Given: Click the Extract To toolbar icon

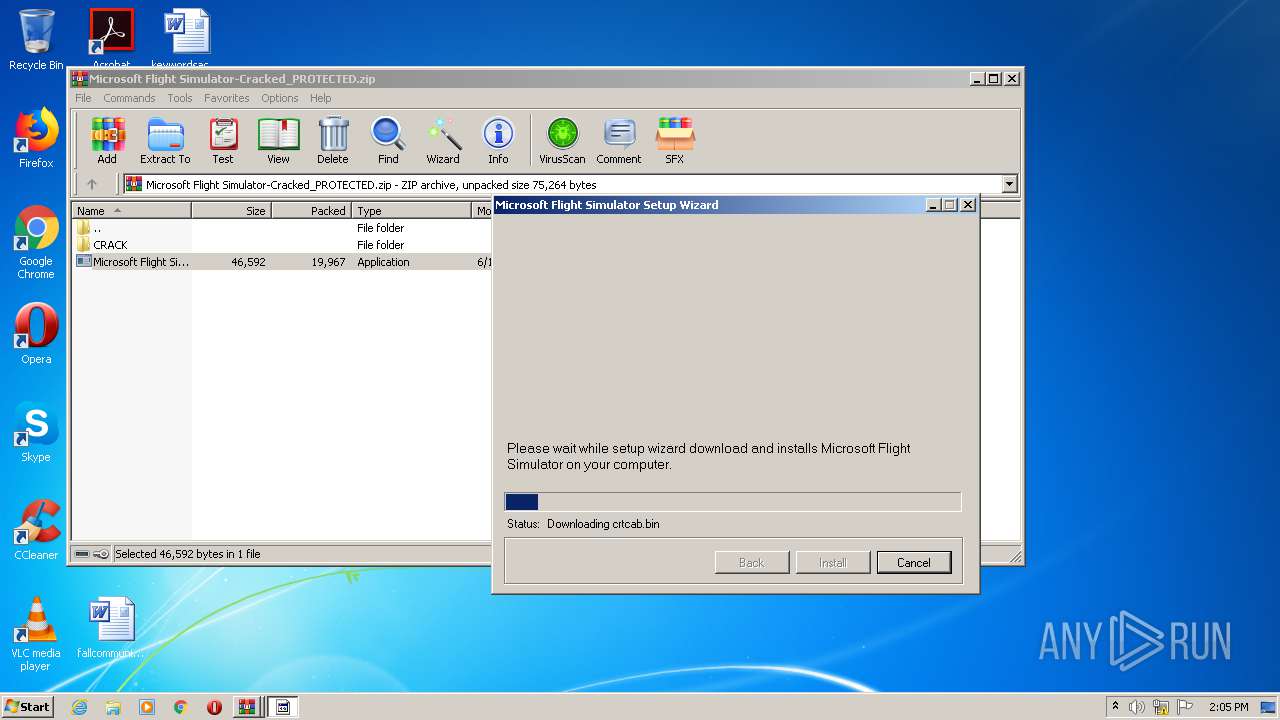Looking at the screenshot, I should (165, 140).
